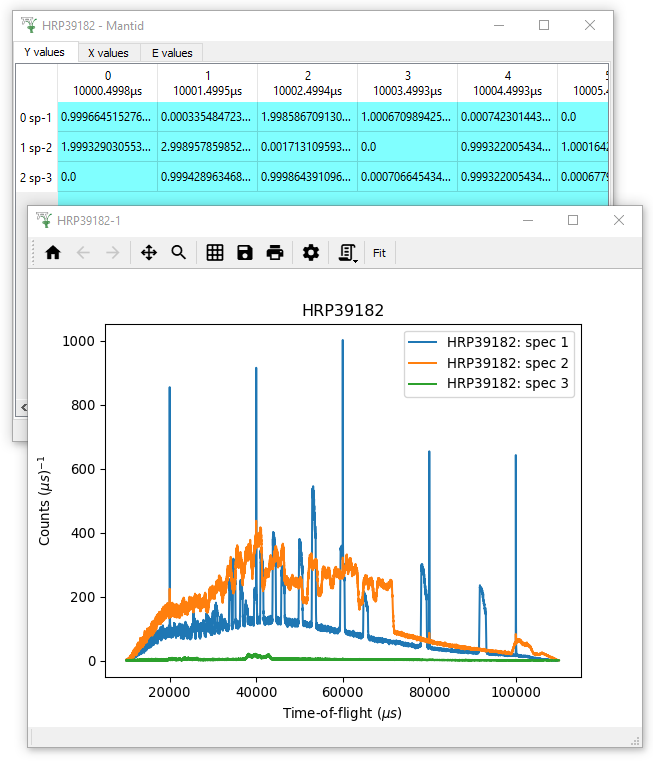Image resolution: width=653 pixels, height=761 pixels.
Task: Click the table's horizontal scrollbar left arrow
Action: (x=21, y=407)
